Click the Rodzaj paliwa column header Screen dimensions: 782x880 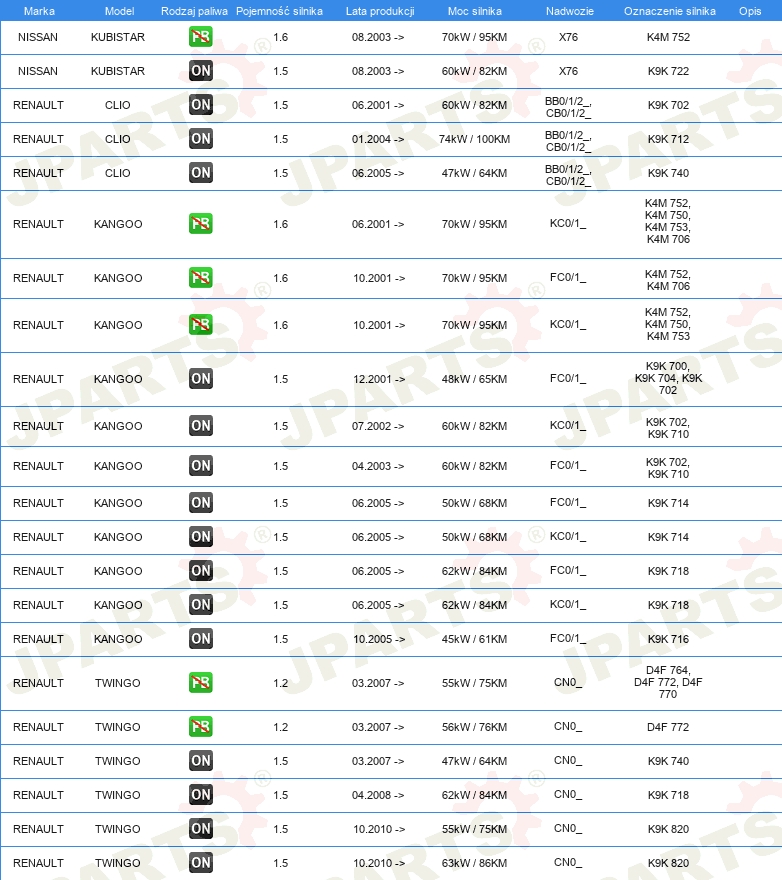[194, 11]
